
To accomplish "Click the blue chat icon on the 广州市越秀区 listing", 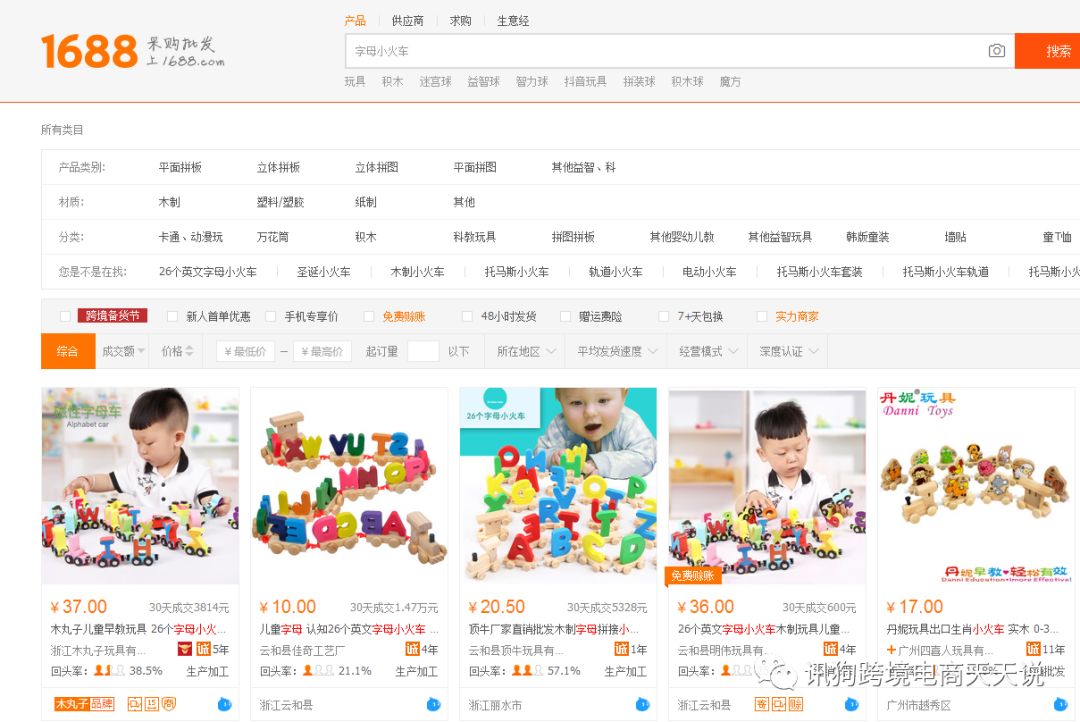I will pos(1060,704).
